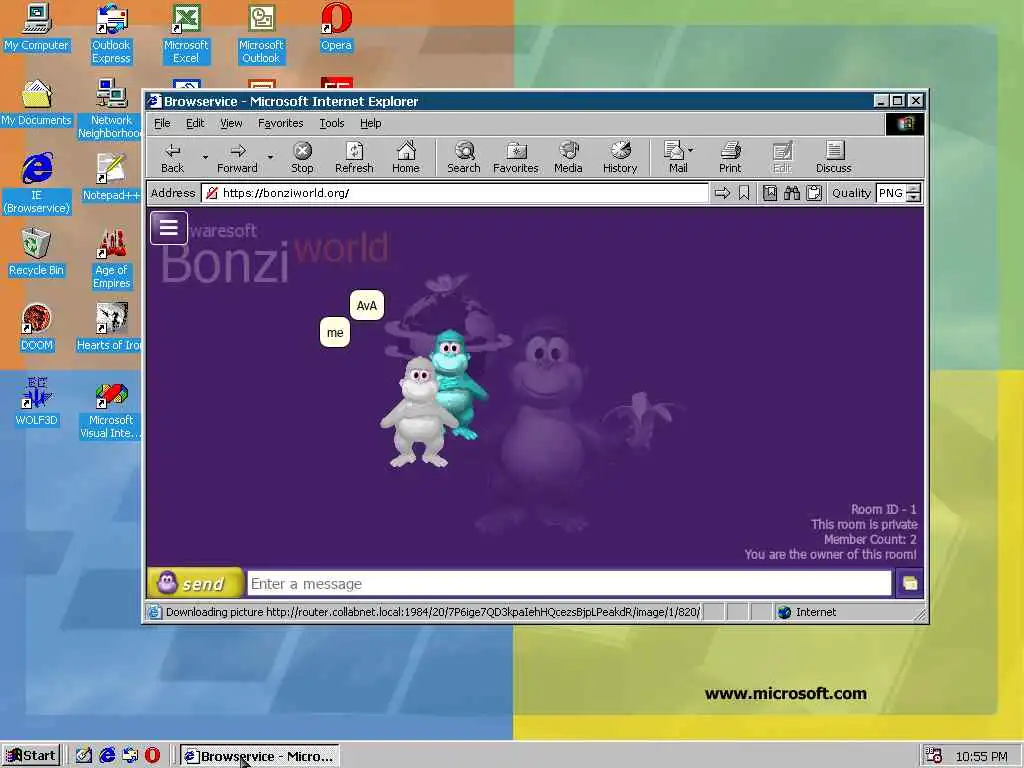Screen dimensions: 1024x768
Task: Print the page using the Print button
Action: [x=730, y=157]
